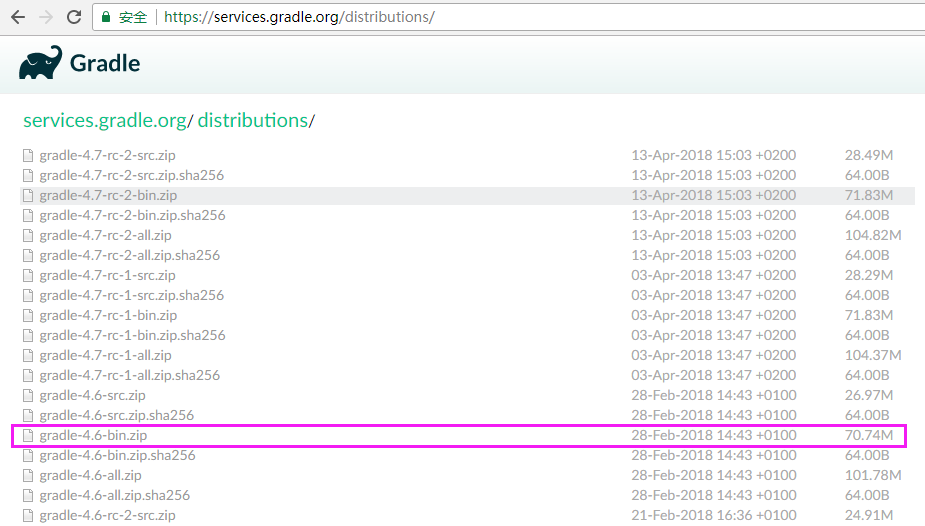Download gradle-4.7-rc-1-all.zip
Viewport: 925px width, 526px height.
coord(106,356)
